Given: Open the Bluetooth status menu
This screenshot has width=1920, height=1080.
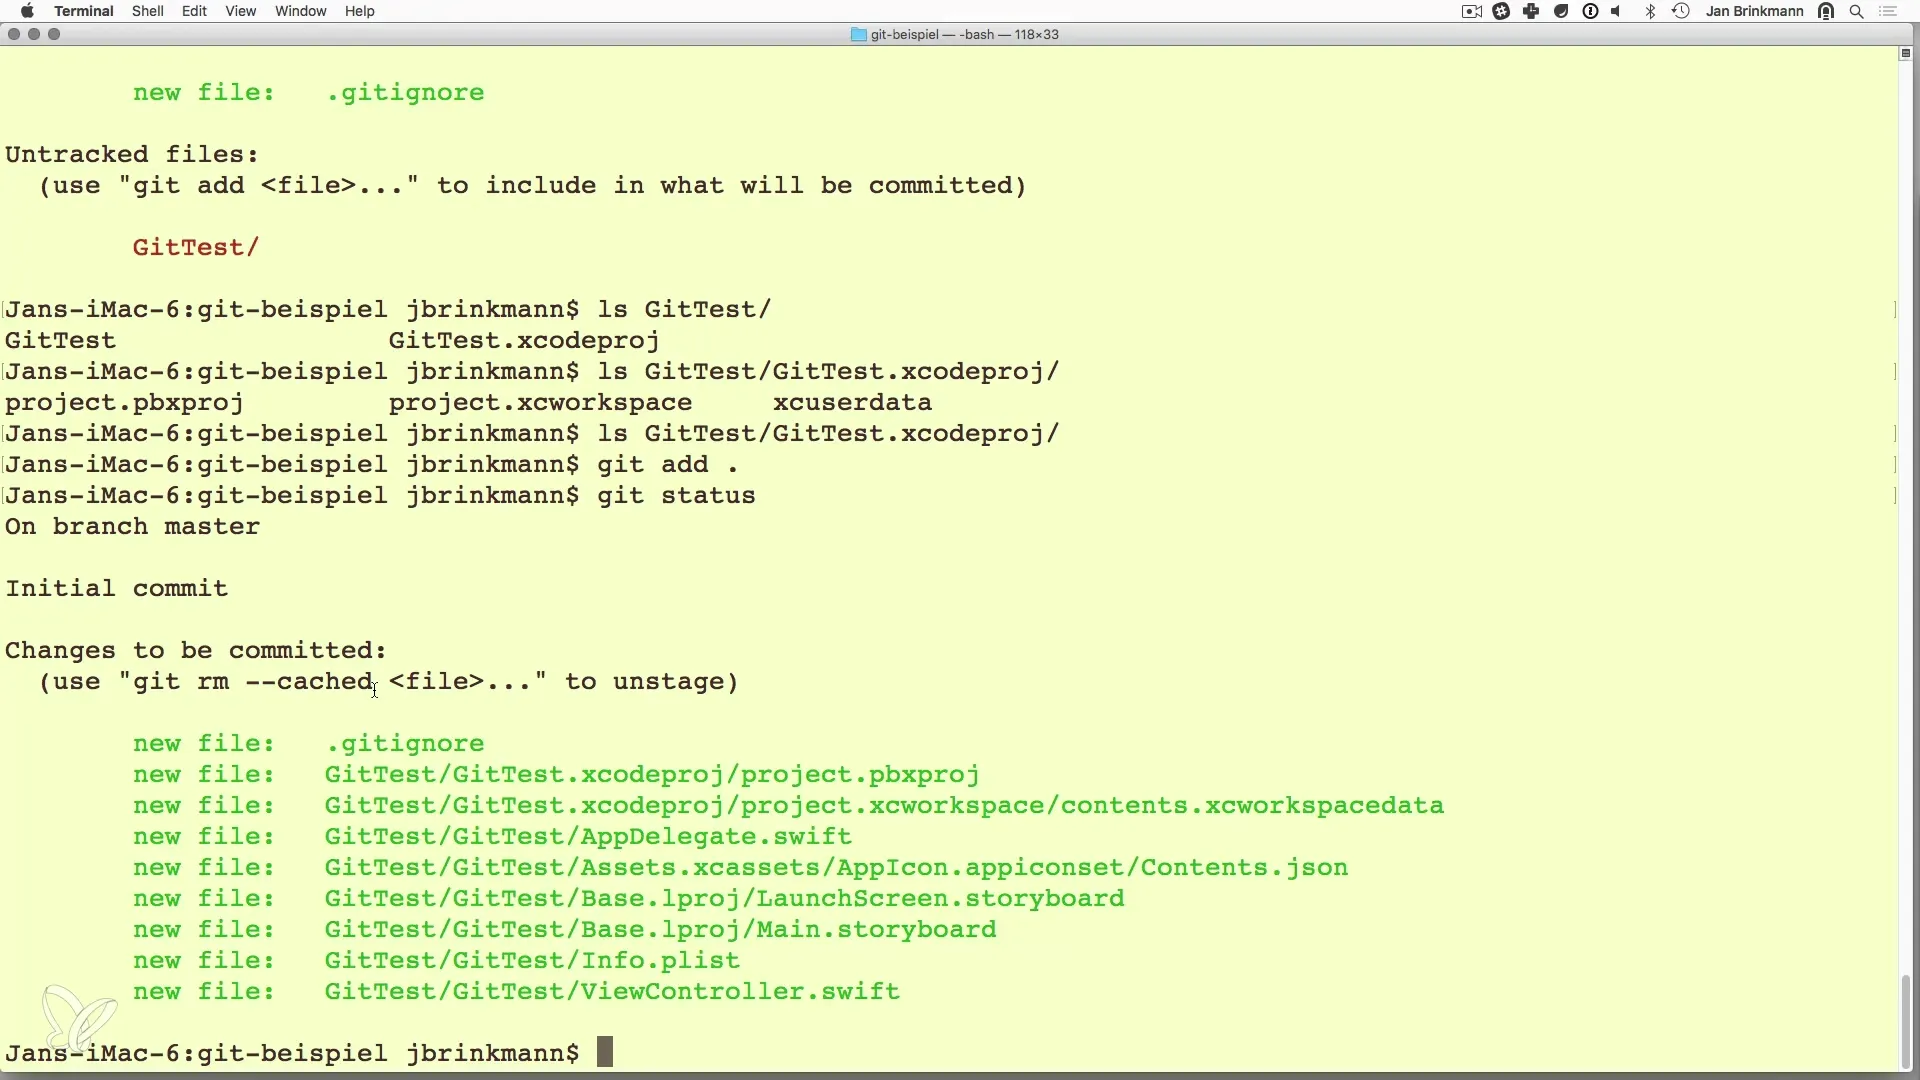Looking at the screenshot, I should click(x=1651, y=12).
